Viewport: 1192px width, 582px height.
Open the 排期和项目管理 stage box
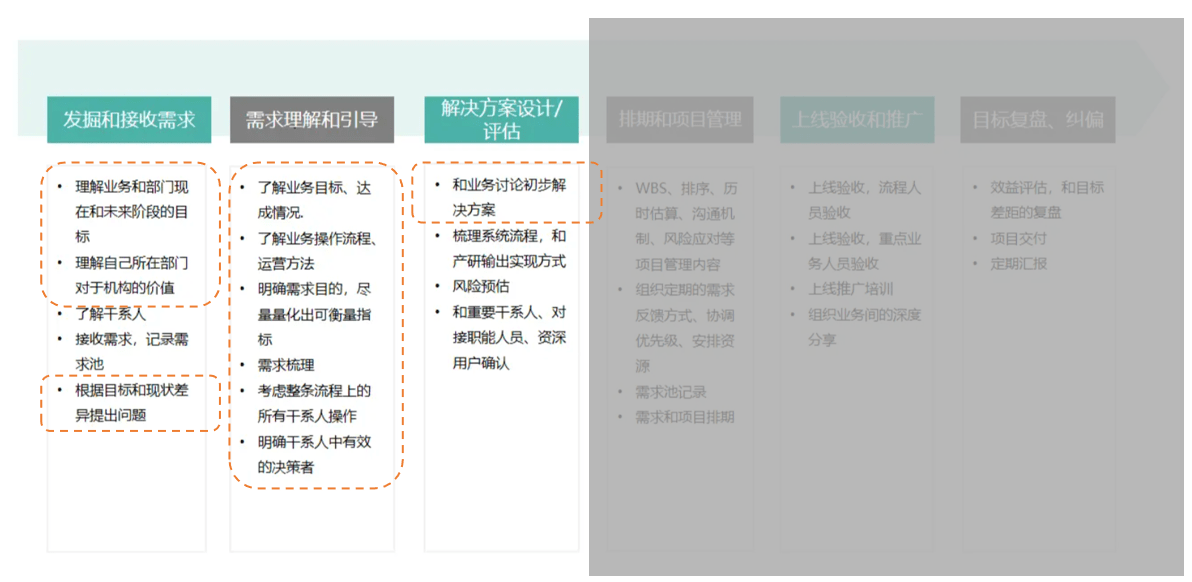pos(678,120)
